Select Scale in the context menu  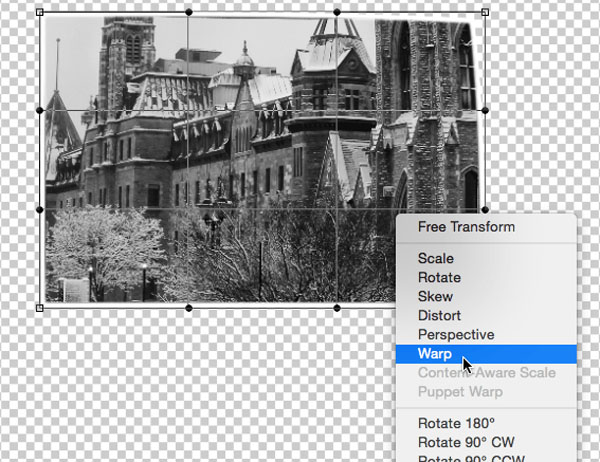[486, 258]
